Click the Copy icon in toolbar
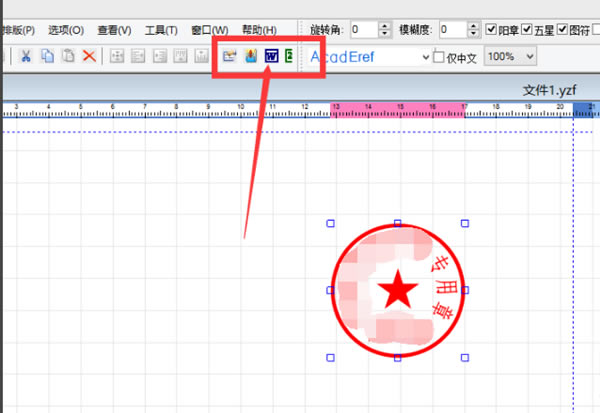Image resolution: width=600 pixels, height=413 pixels. tap(47, 57)
